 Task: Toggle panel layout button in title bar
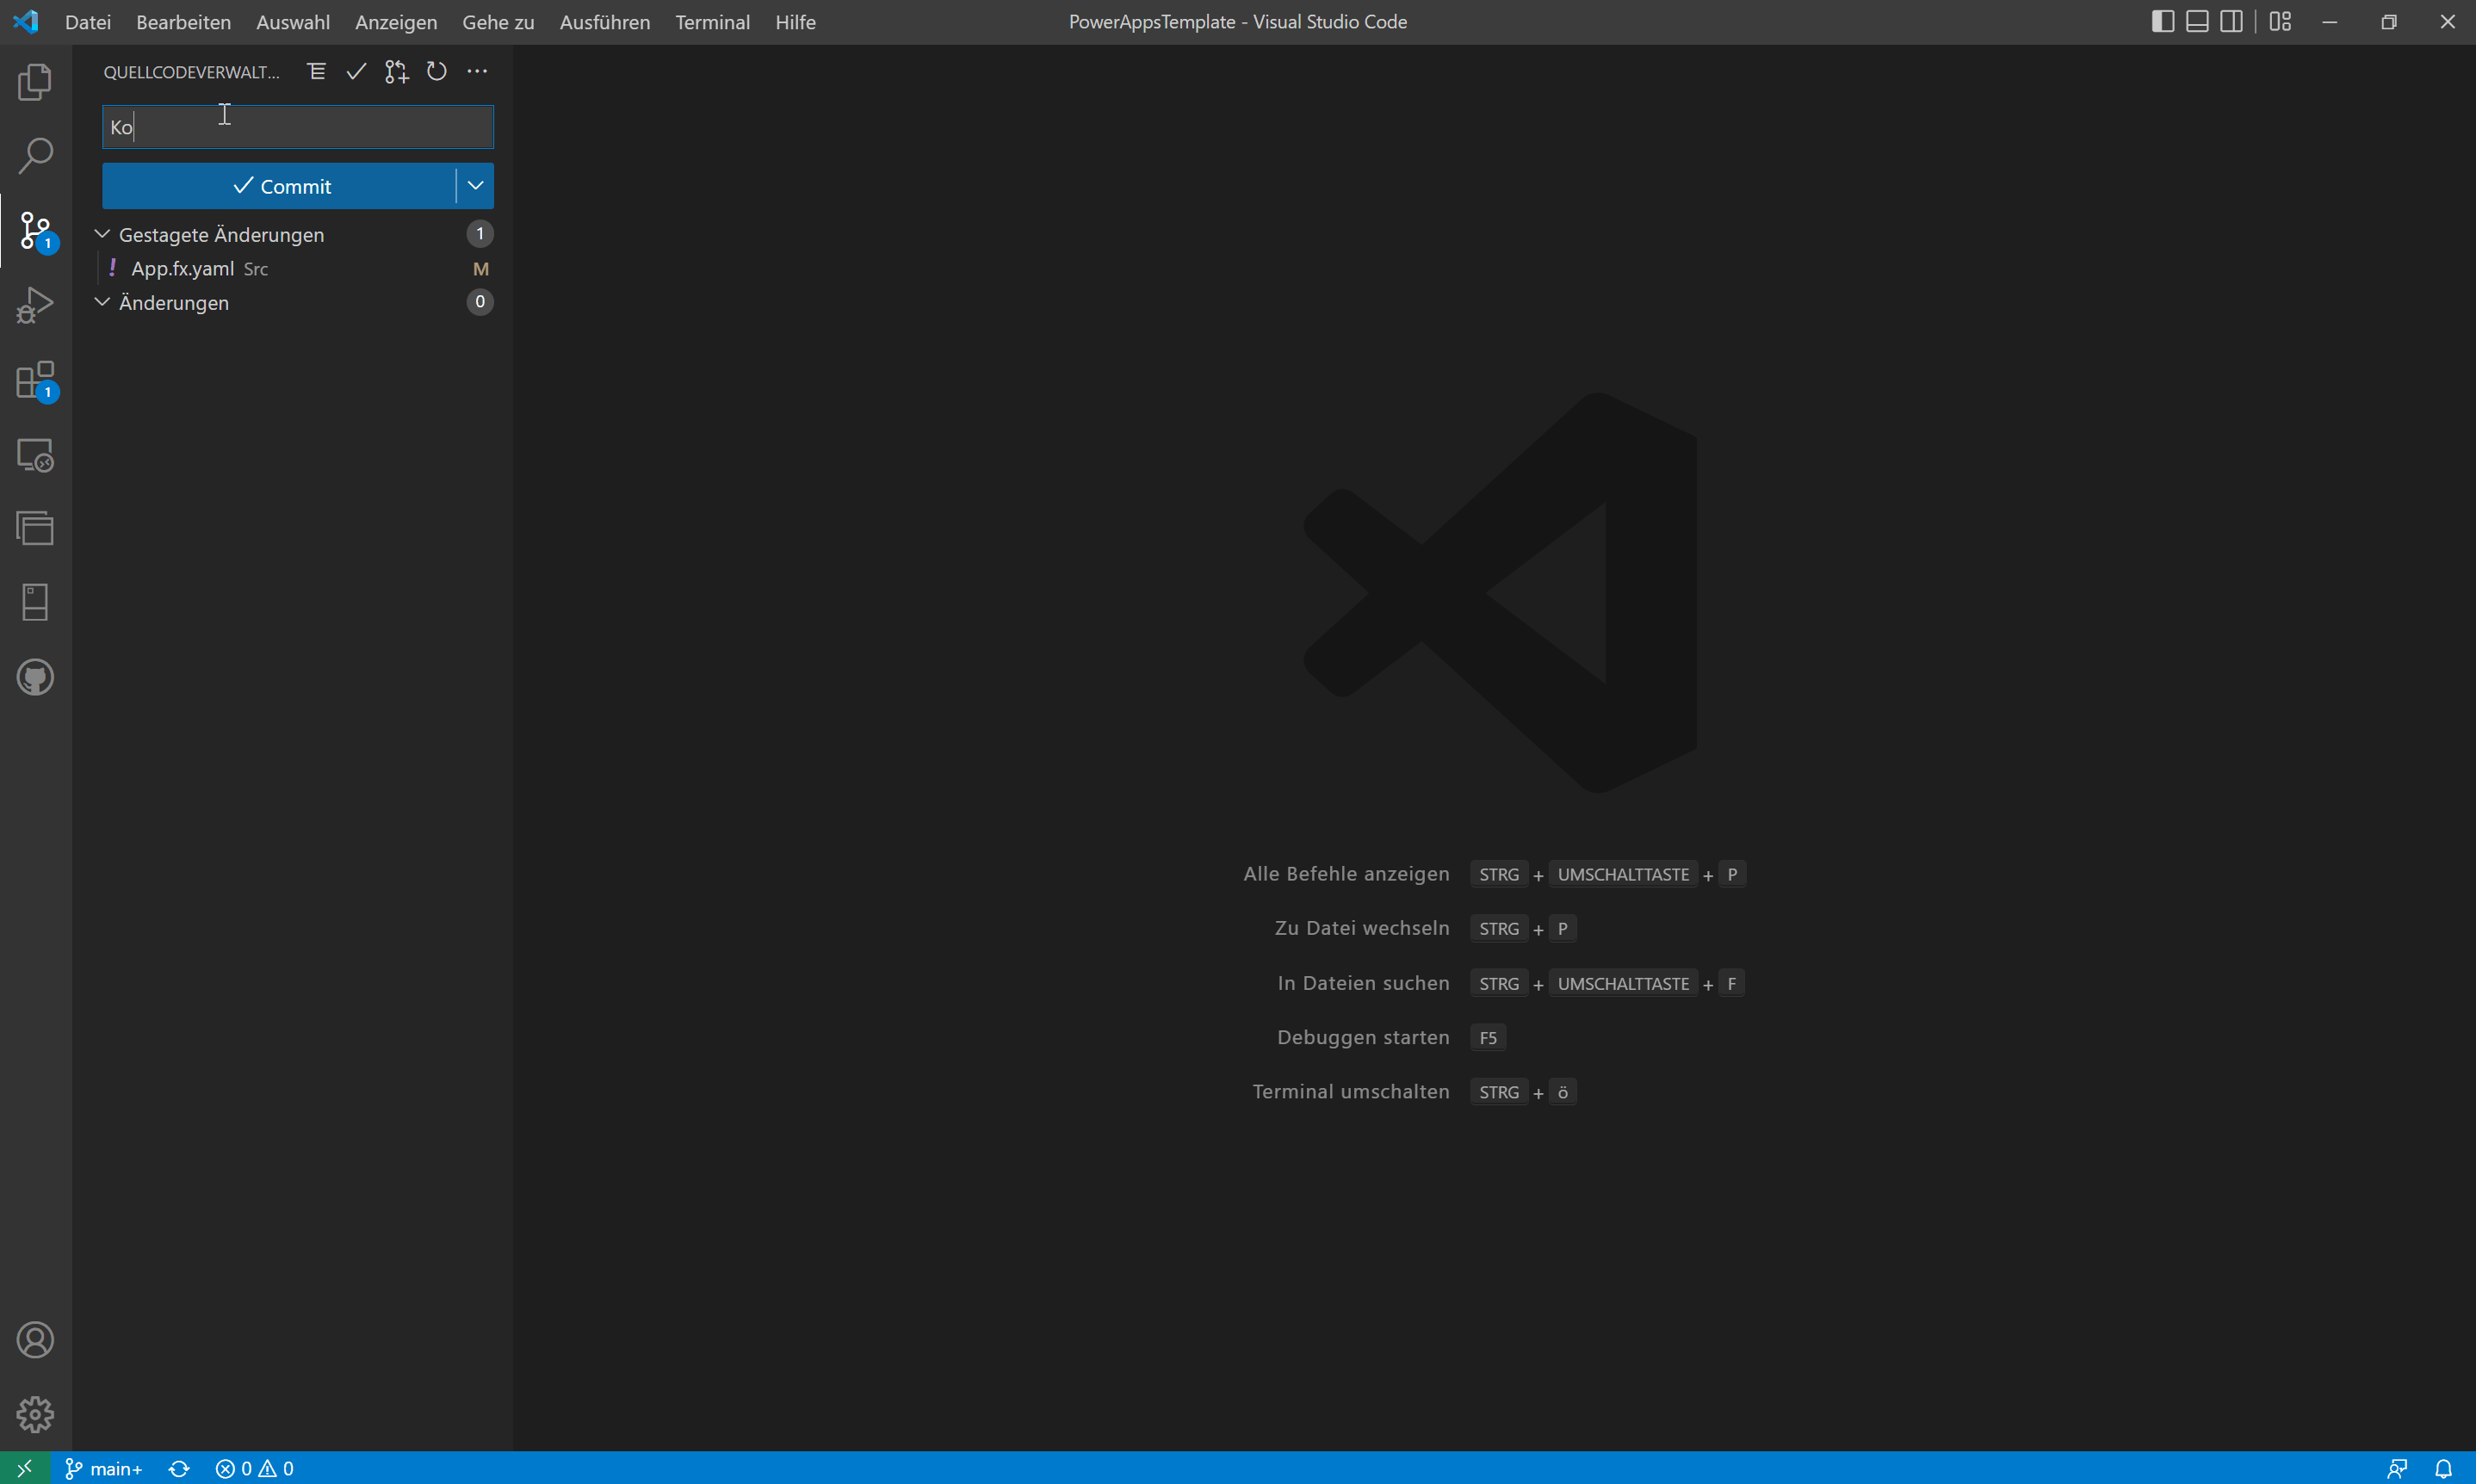click(x=2197, y=21)
